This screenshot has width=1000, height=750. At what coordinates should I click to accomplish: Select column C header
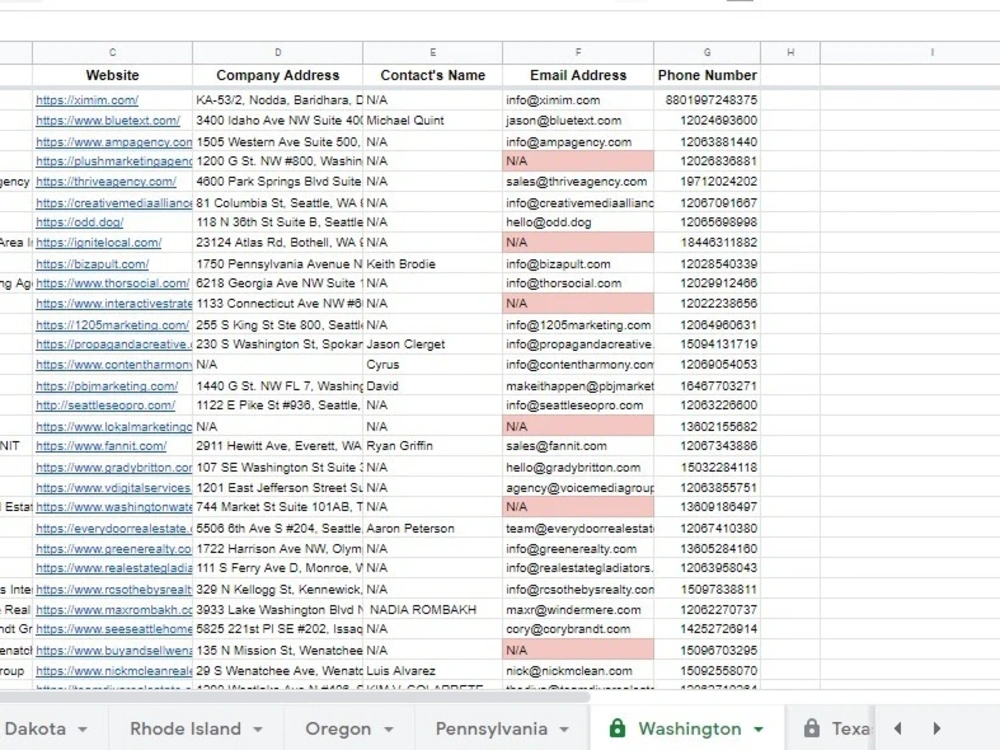(x=112, y=52)
